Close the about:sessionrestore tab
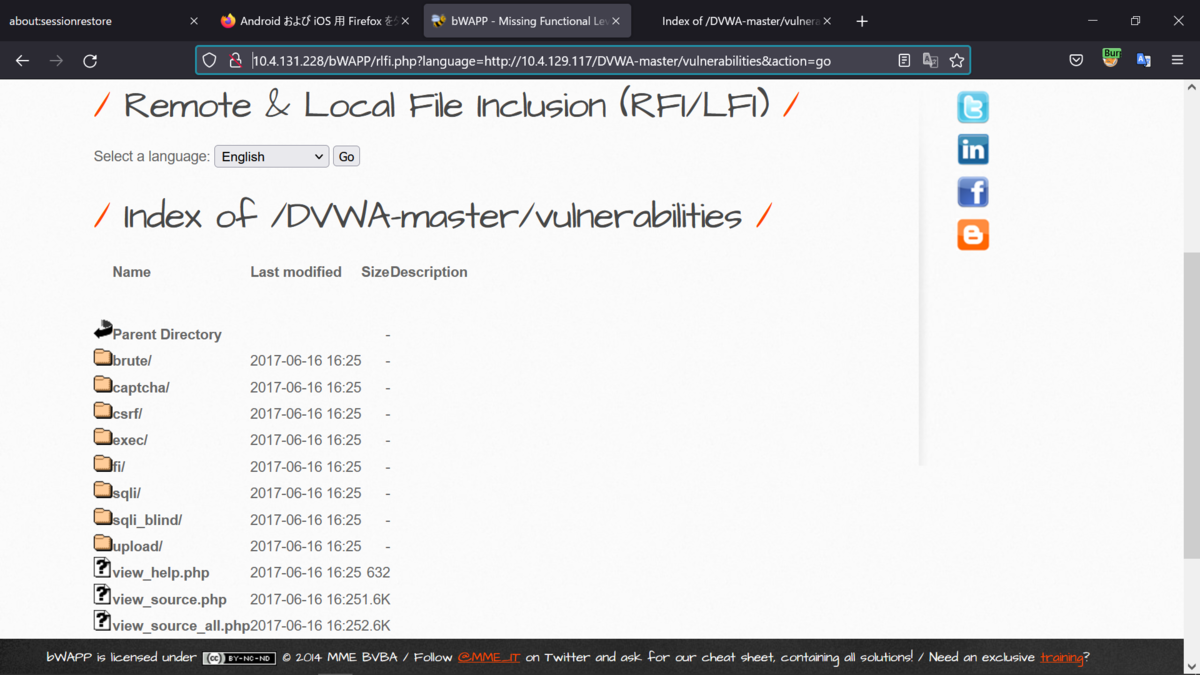1200x675 pixels. pyautogui.click(x=194, y=21)
